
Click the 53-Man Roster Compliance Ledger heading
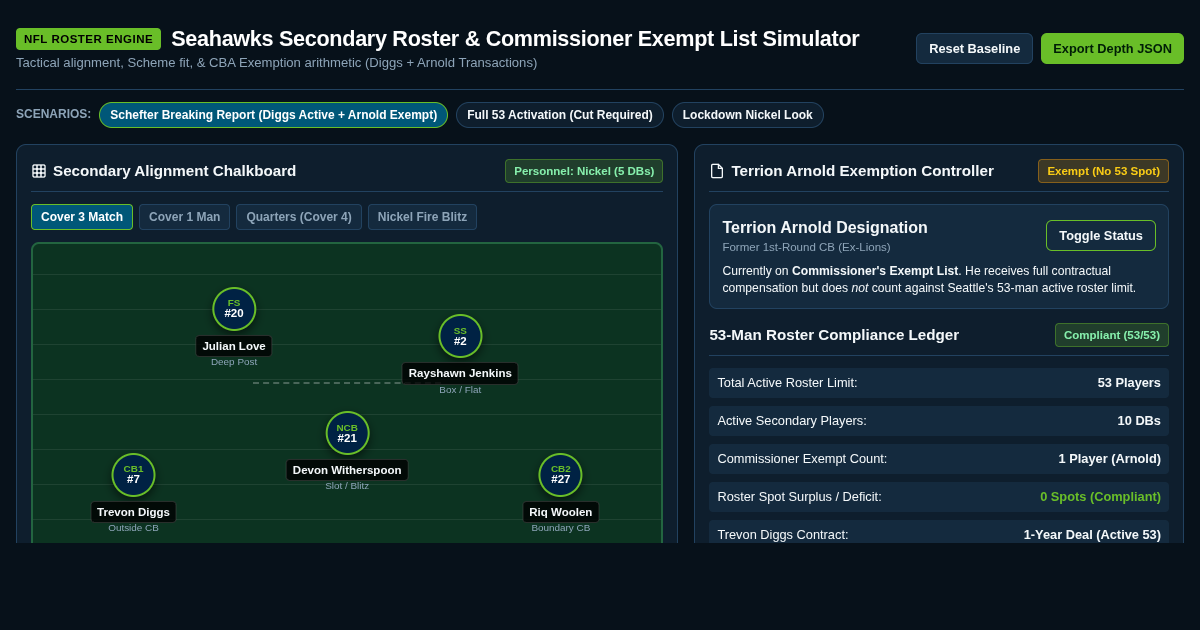(x=834, y=335)
